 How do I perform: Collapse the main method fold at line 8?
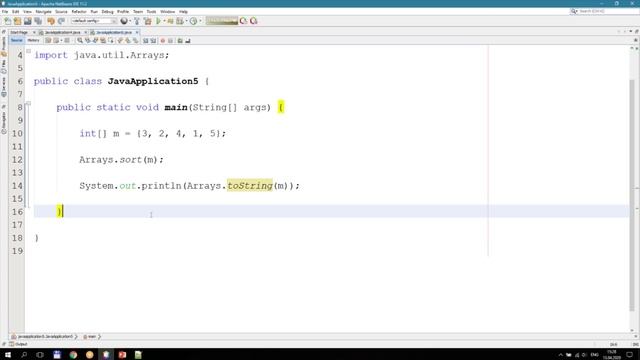[28, 104]
